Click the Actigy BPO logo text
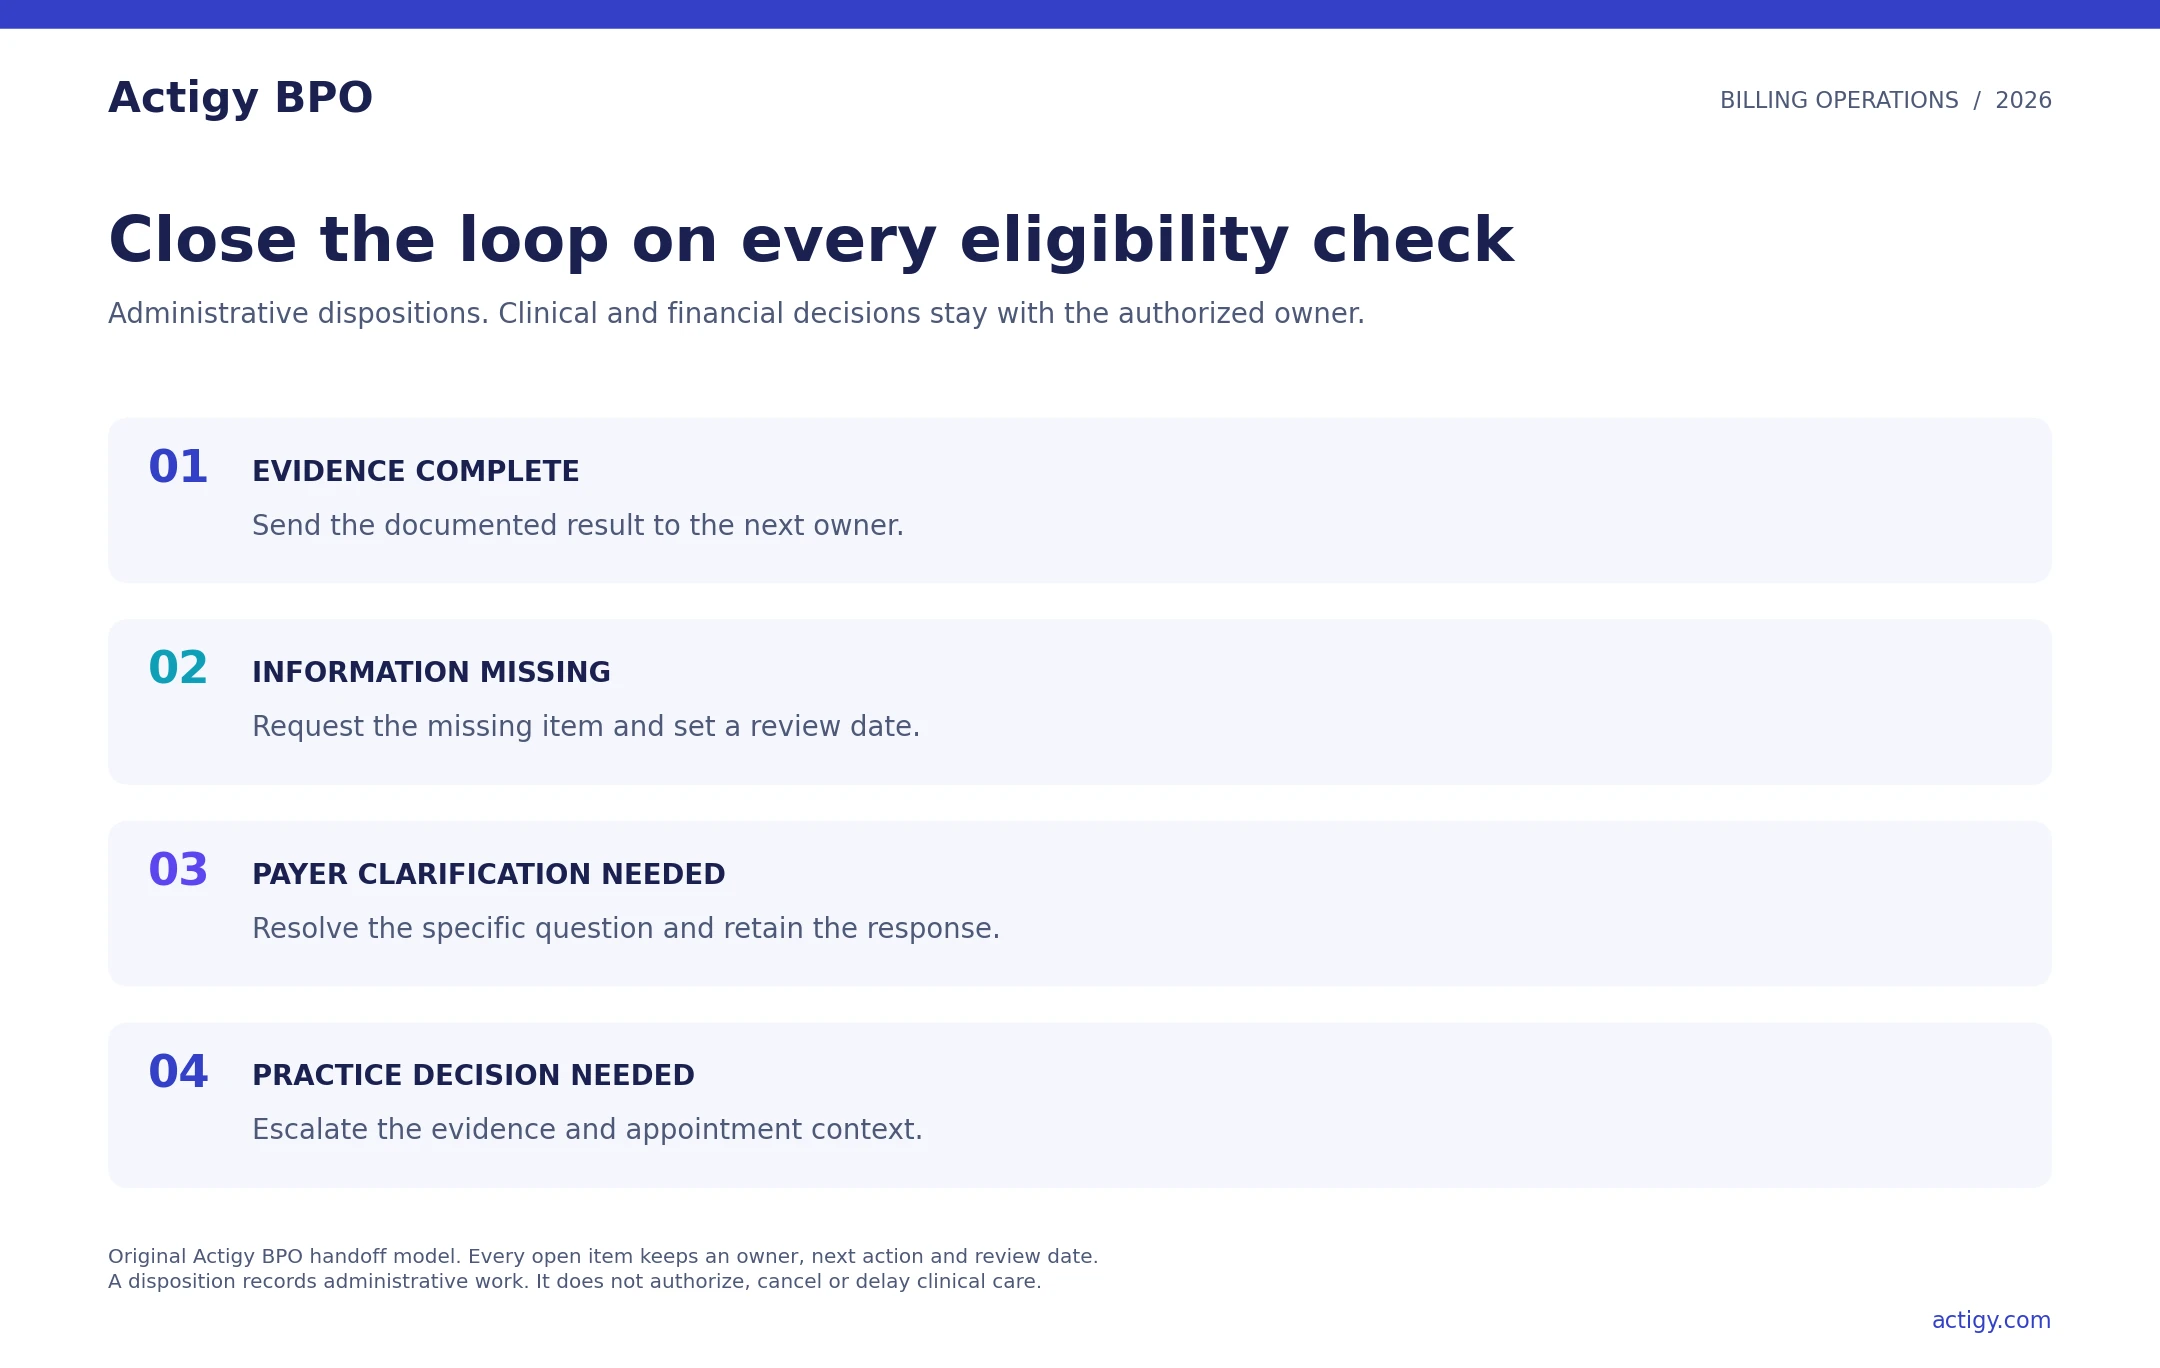The width and height of the screenshot is (2160, 1368). [x=240, y=98]
